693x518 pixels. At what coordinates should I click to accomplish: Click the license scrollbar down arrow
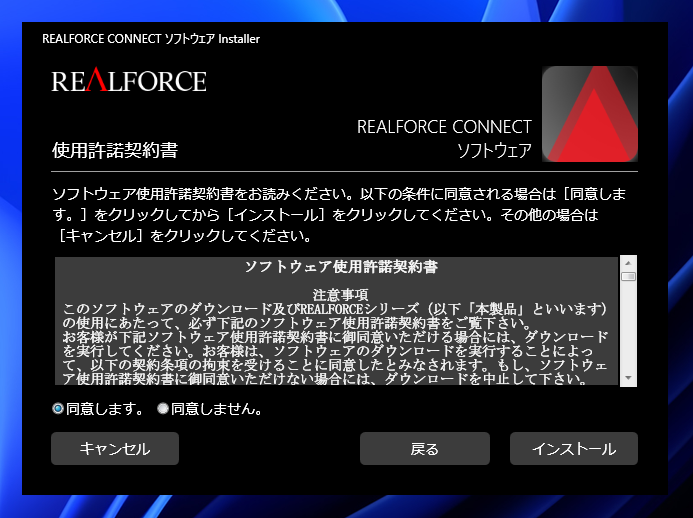point(628,378)
